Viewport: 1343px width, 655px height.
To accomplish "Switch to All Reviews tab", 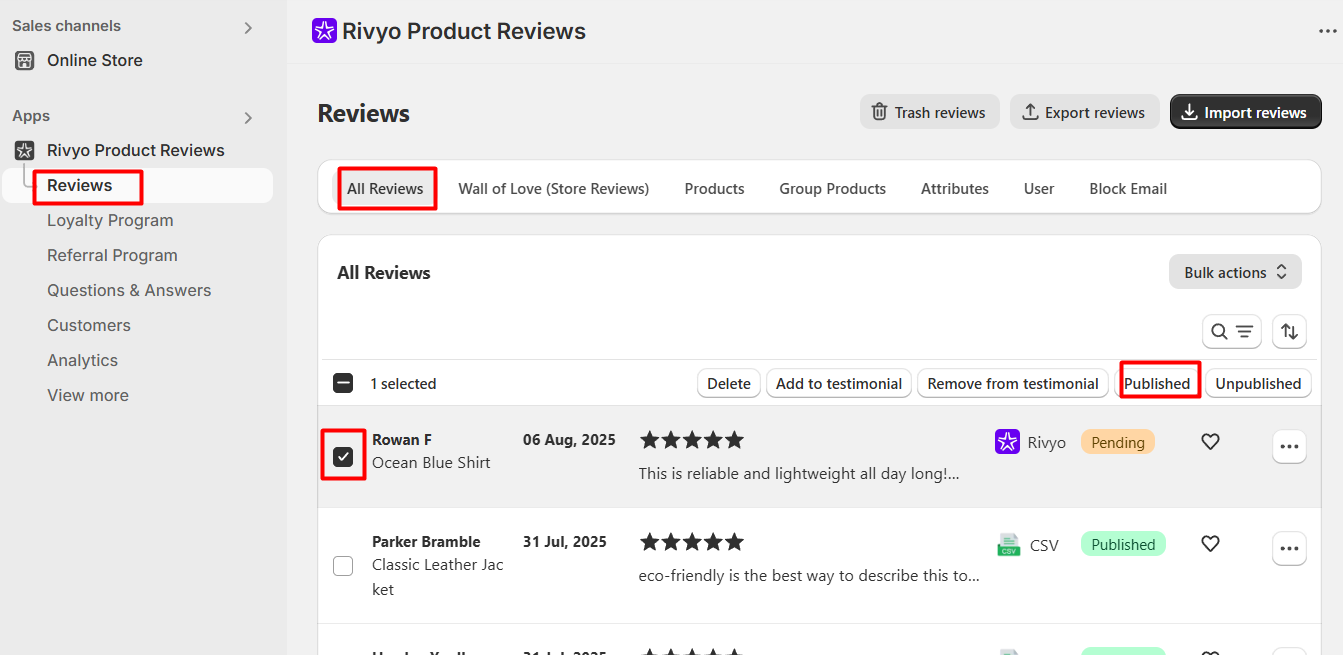I will (385, 188).
